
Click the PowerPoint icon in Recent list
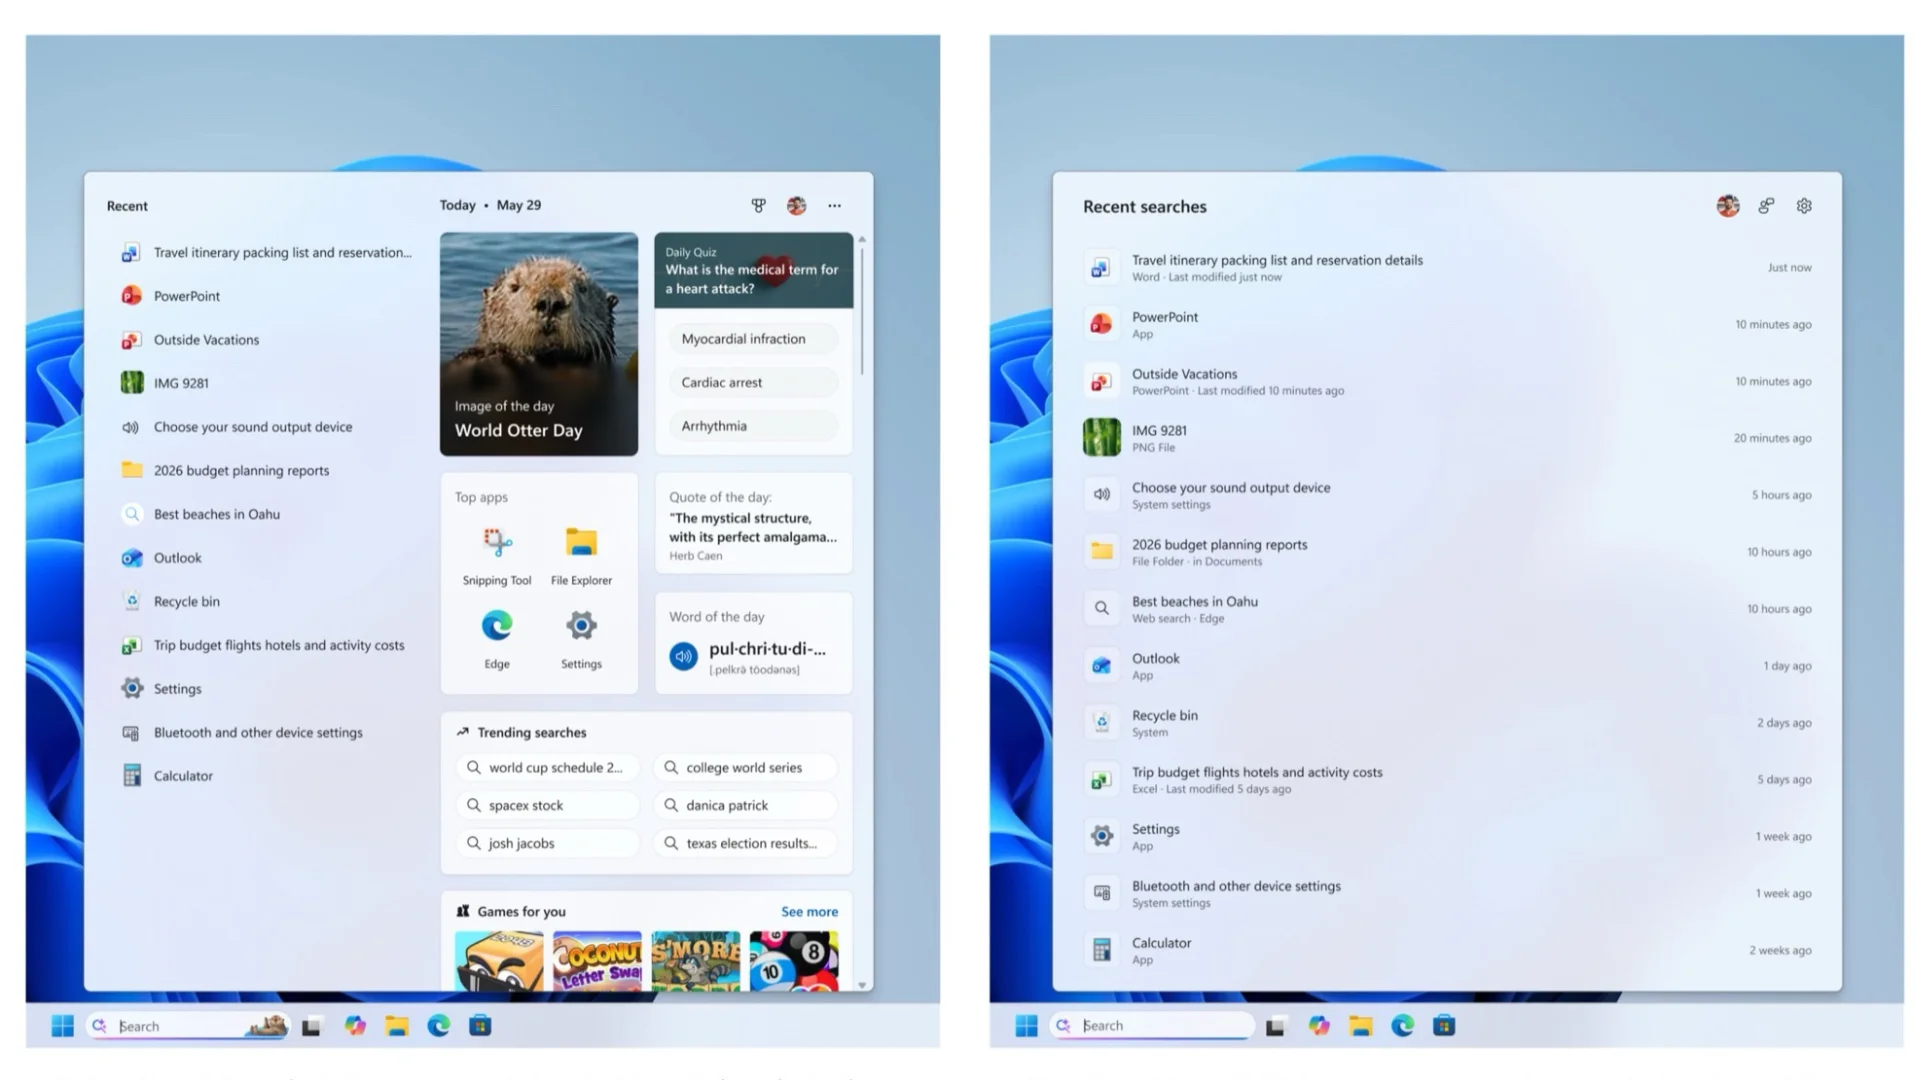[x=131, y=296]
